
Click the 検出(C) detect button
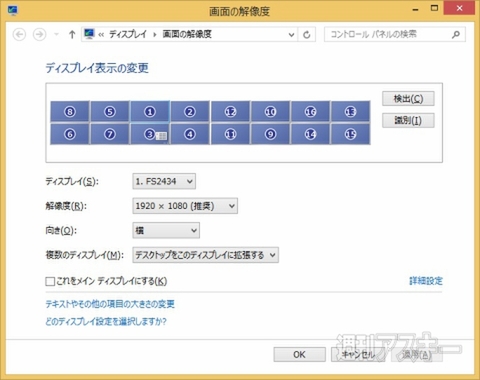point(408,99)
